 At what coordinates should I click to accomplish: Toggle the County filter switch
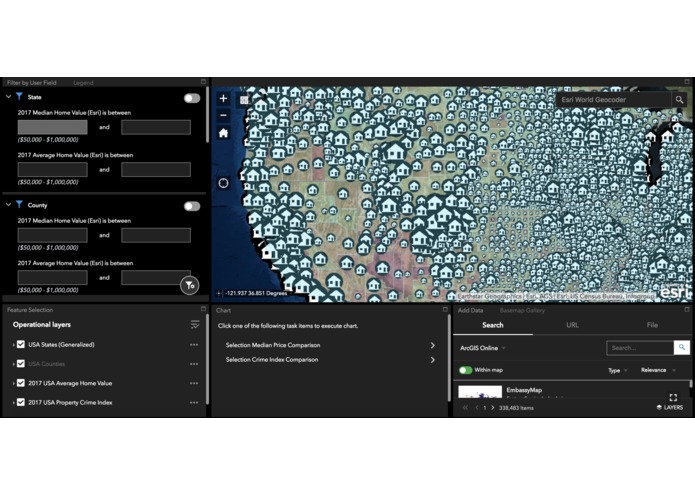(x=192, y=206)
